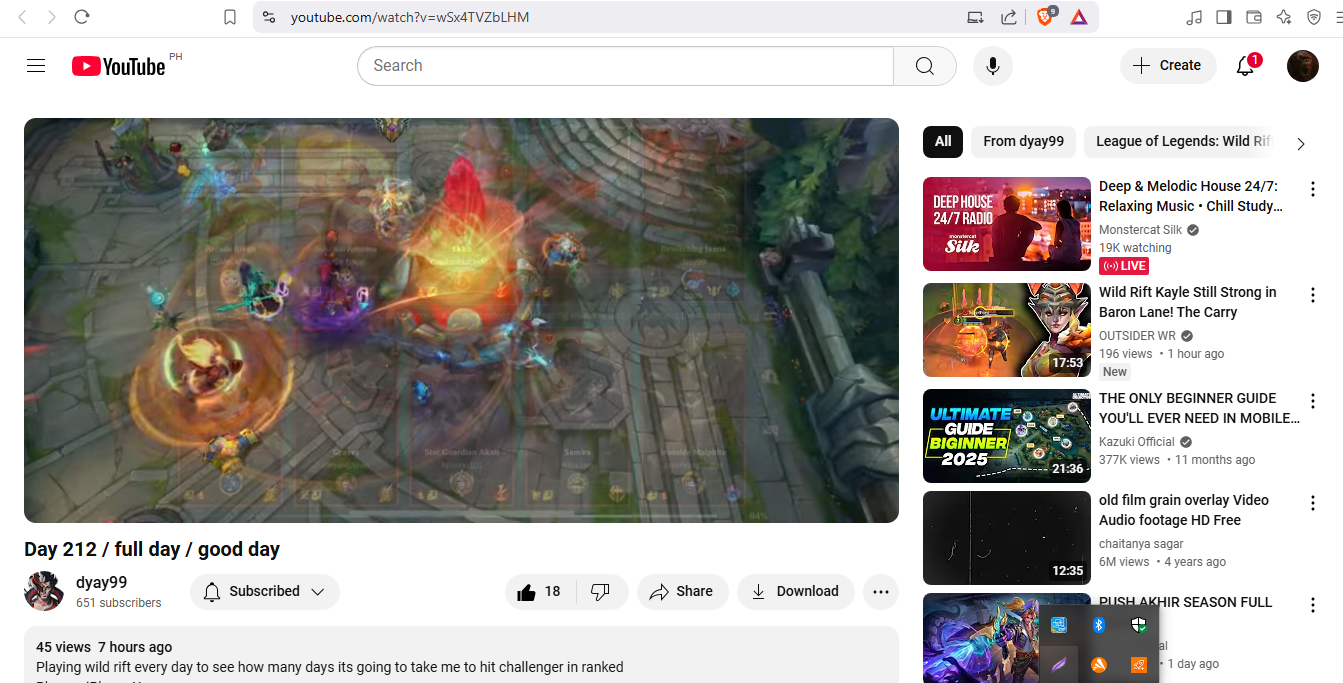1343x683 pixels.
Task: Toggle the browser sidebar panel
Action: [x=1224, y=17]
